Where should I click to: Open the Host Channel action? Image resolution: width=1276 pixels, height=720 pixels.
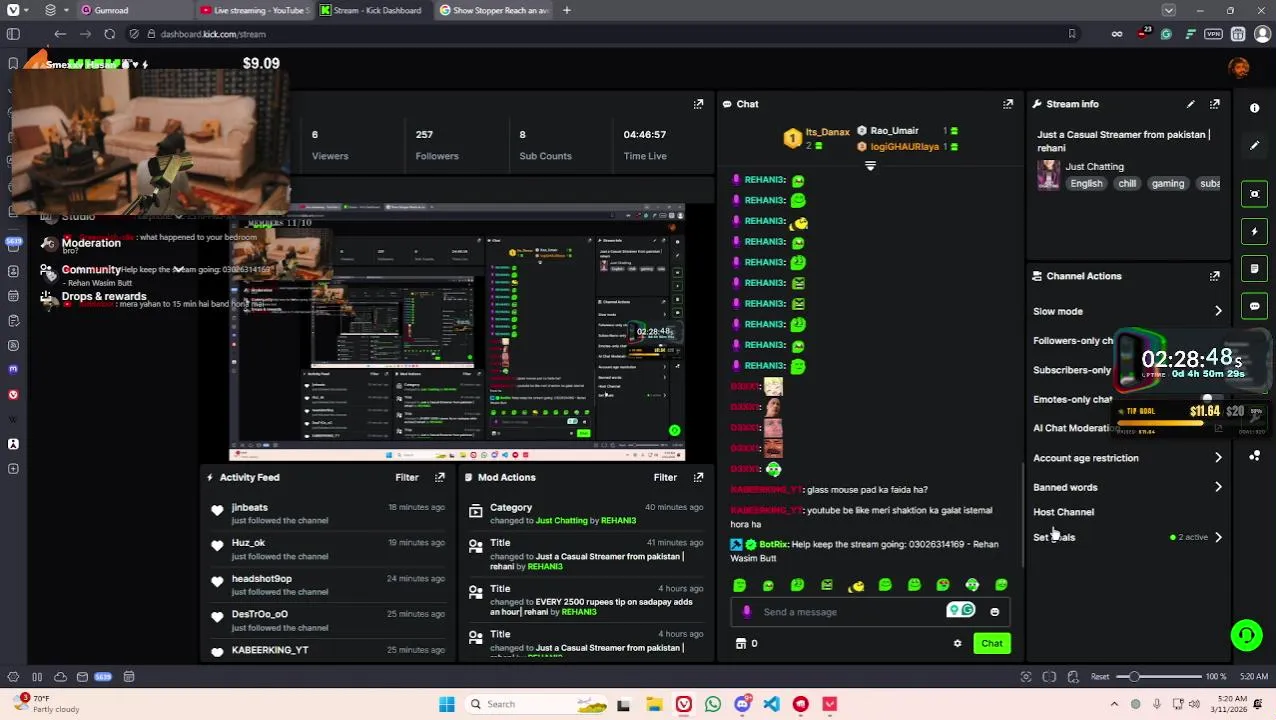1063,512
